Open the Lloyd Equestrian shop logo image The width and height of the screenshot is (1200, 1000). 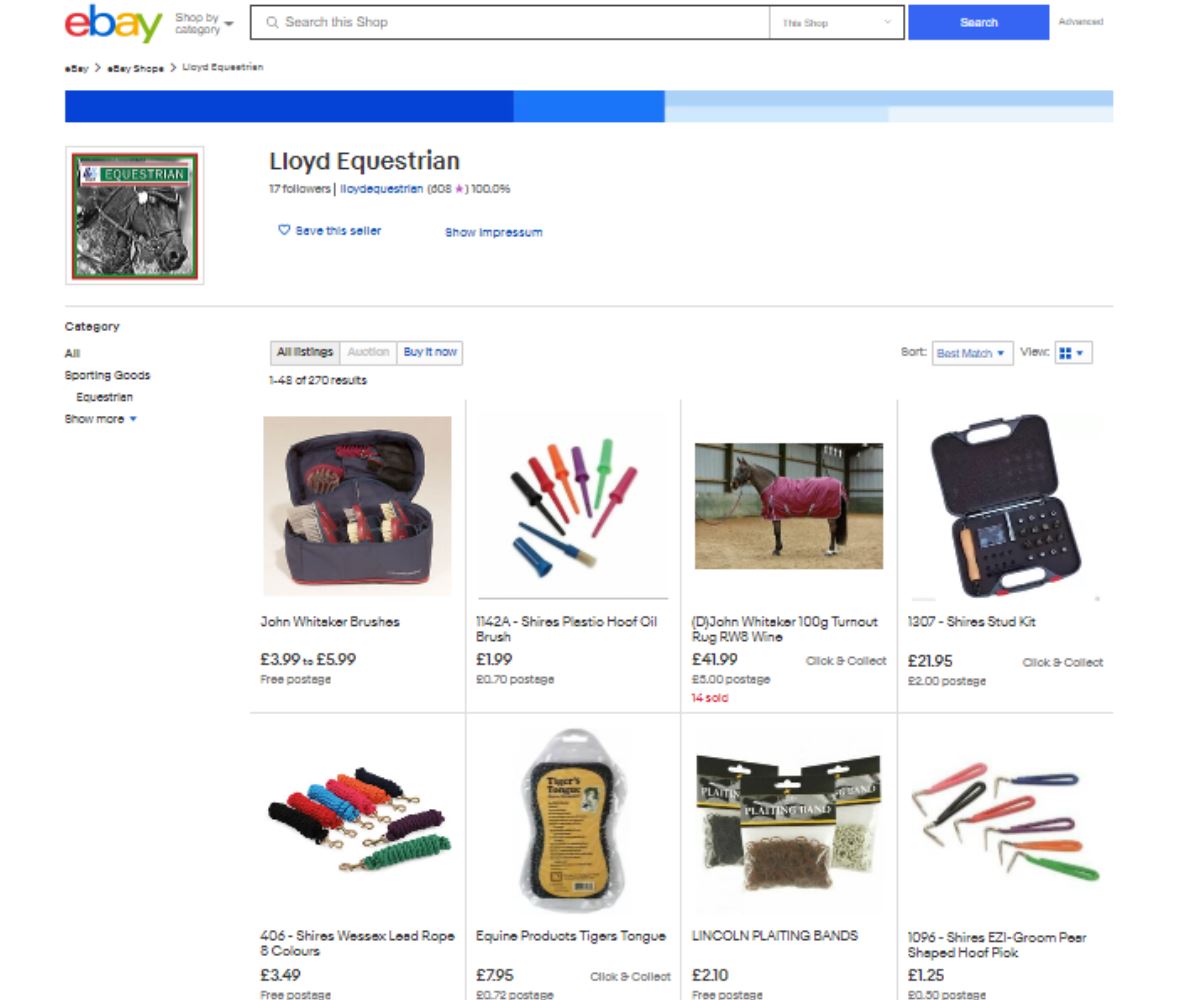[135, 216]
